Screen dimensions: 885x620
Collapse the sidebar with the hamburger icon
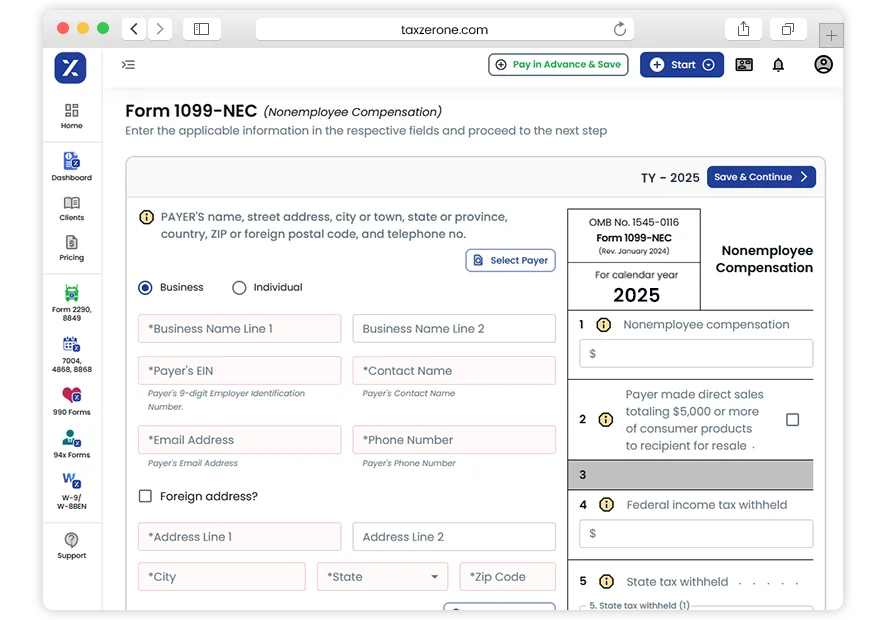point(128,64)
